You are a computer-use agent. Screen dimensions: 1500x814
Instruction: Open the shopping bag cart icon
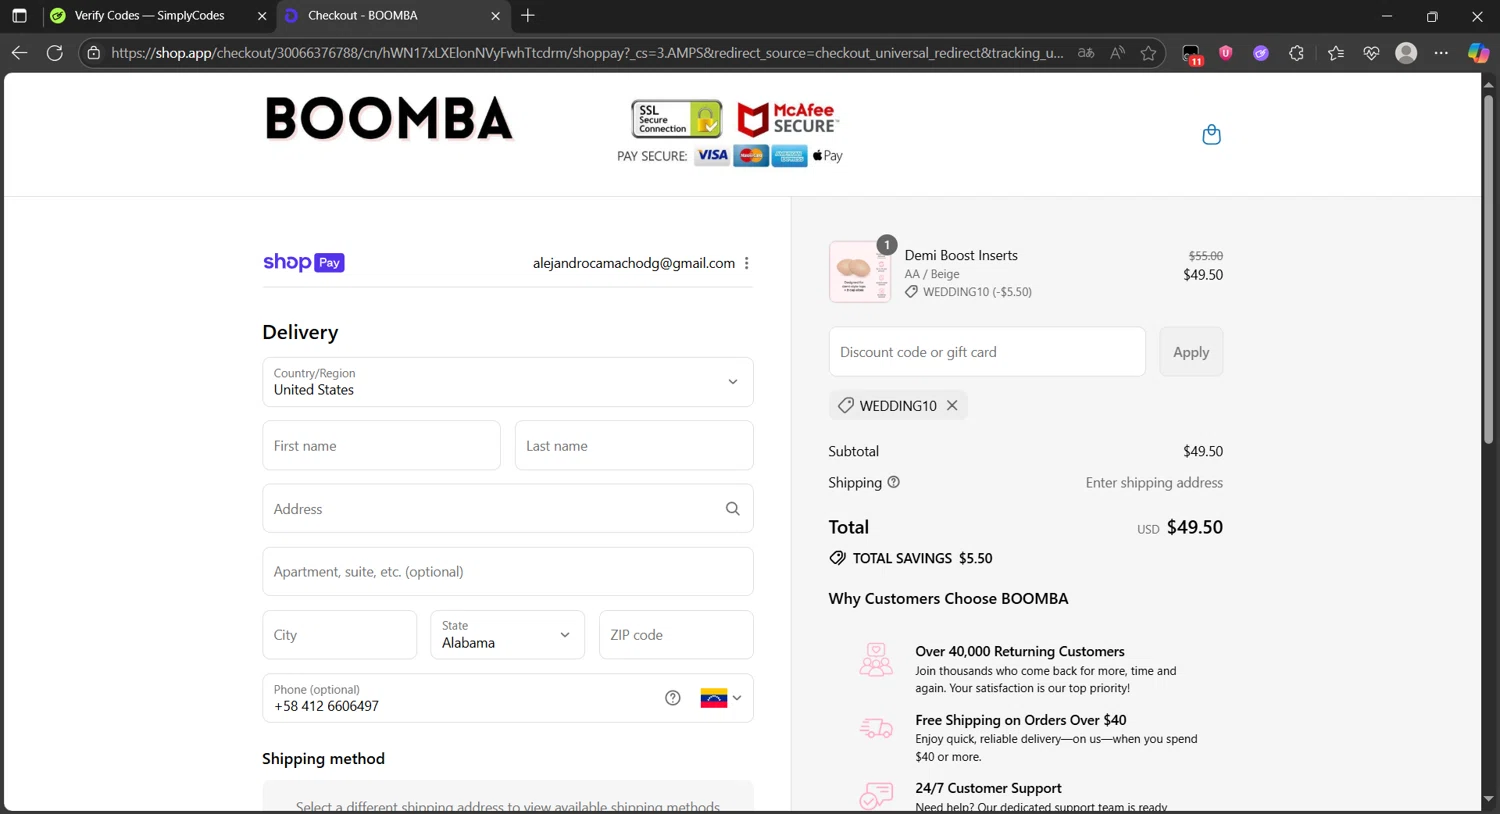(1211, 134)
